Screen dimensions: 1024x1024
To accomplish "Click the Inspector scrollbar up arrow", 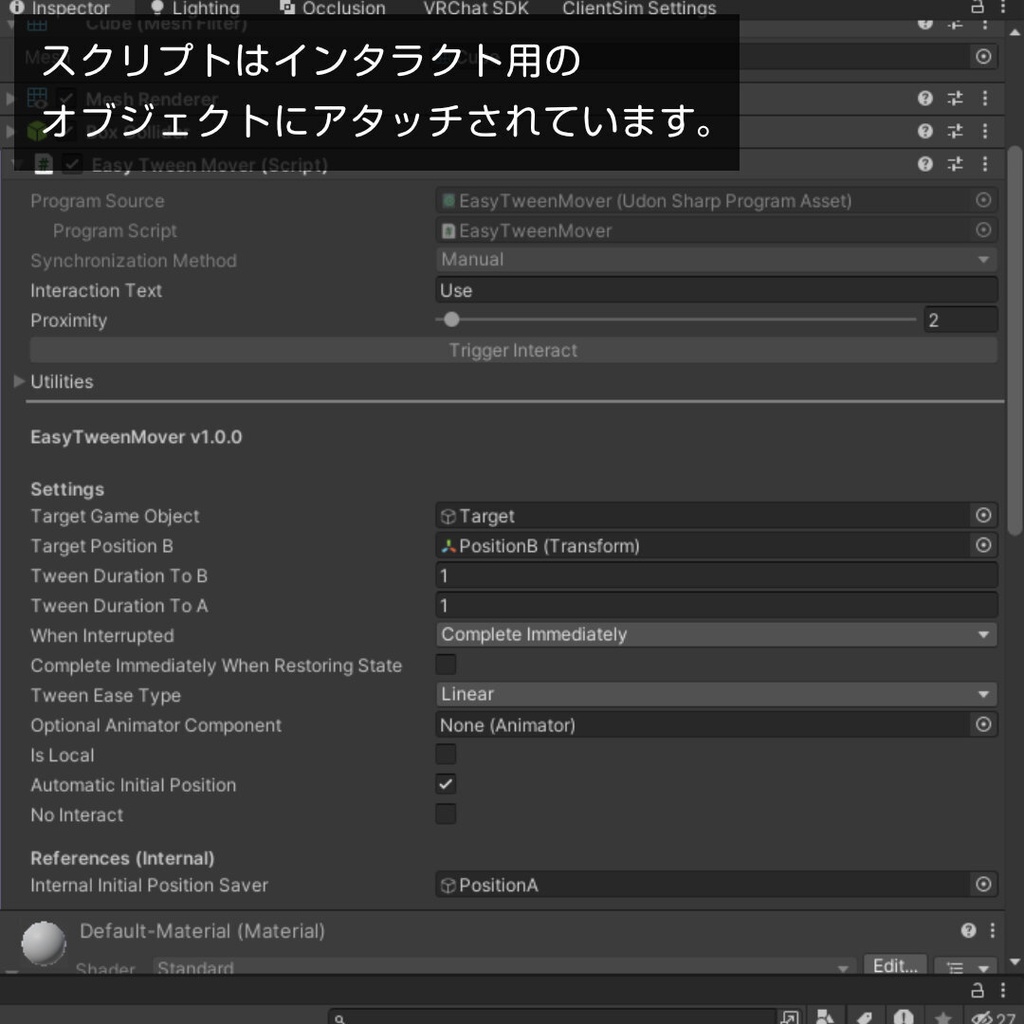I will 1014,32.
